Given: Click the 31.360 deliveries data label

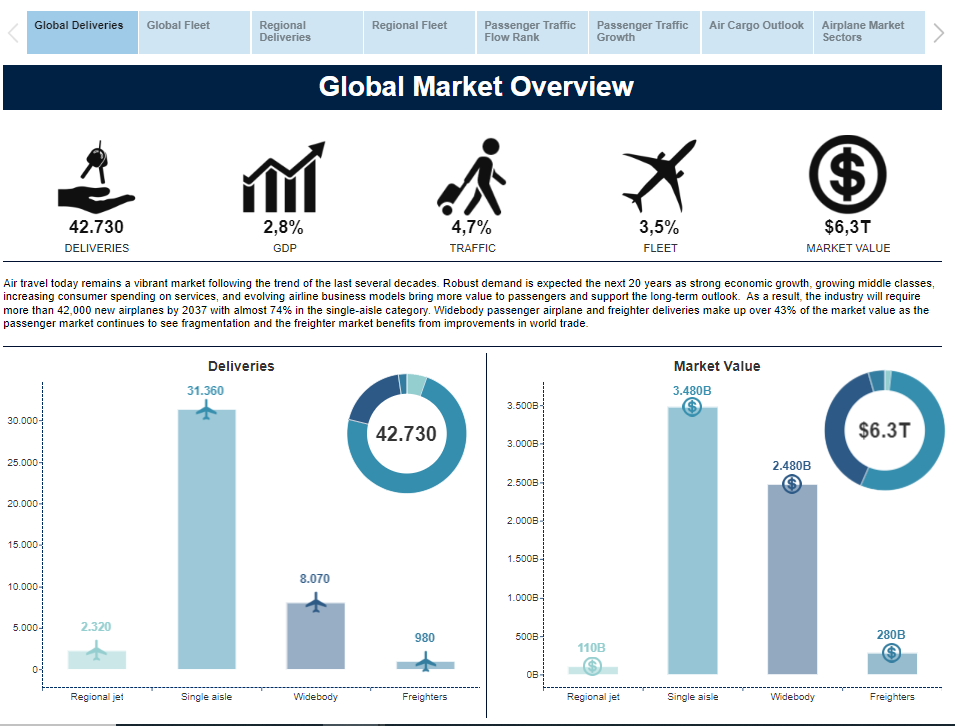Looking at the screenshot, I should 205,390.
